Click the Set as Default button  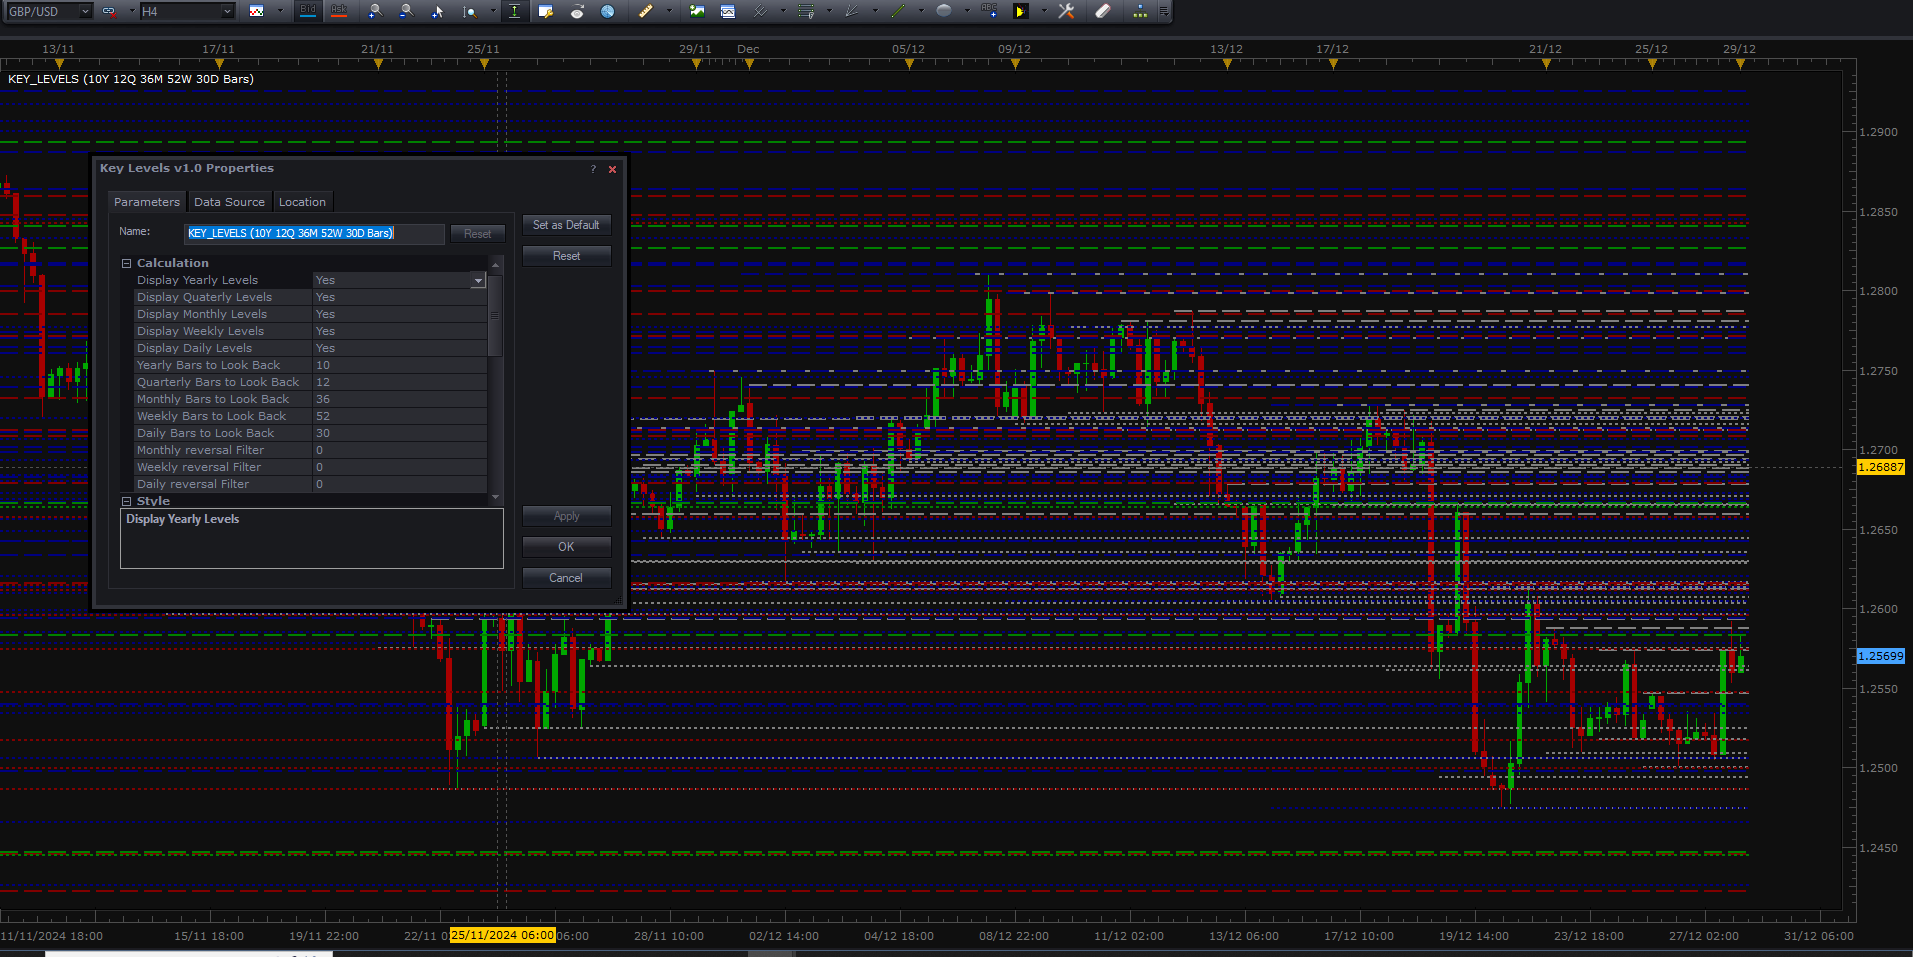(x=566, y=225)
